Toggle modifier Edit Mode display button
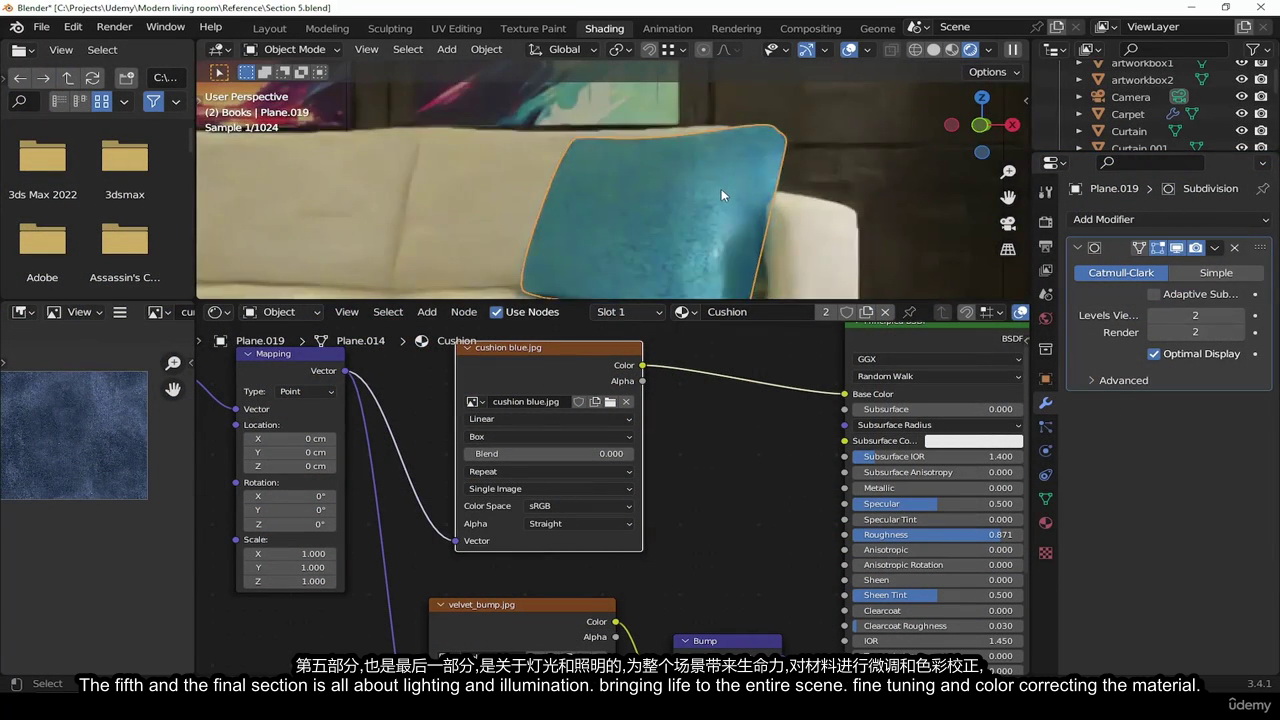1280x720 pixels. coord(1158,248)
